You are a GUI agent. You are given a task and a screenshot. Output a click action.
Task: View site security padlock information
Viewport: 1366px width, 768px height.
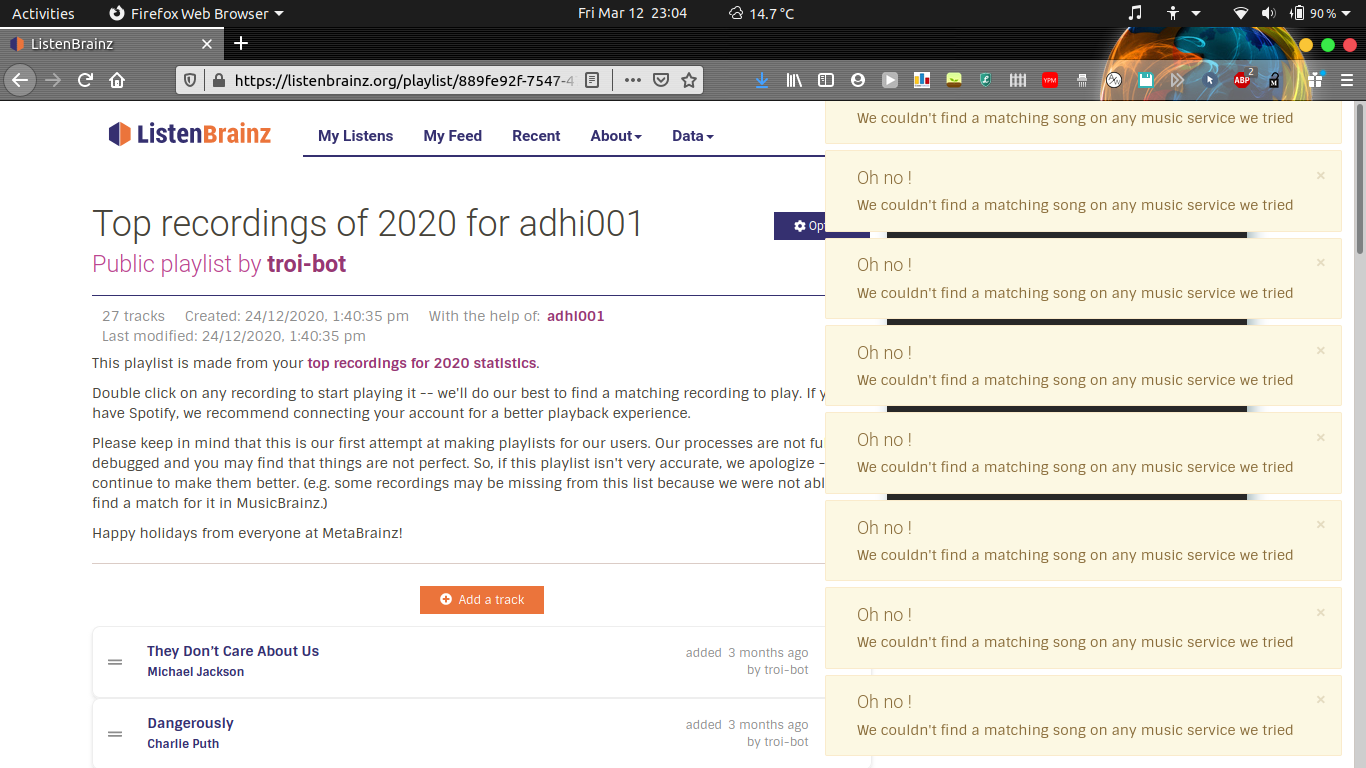pos(217,80)
